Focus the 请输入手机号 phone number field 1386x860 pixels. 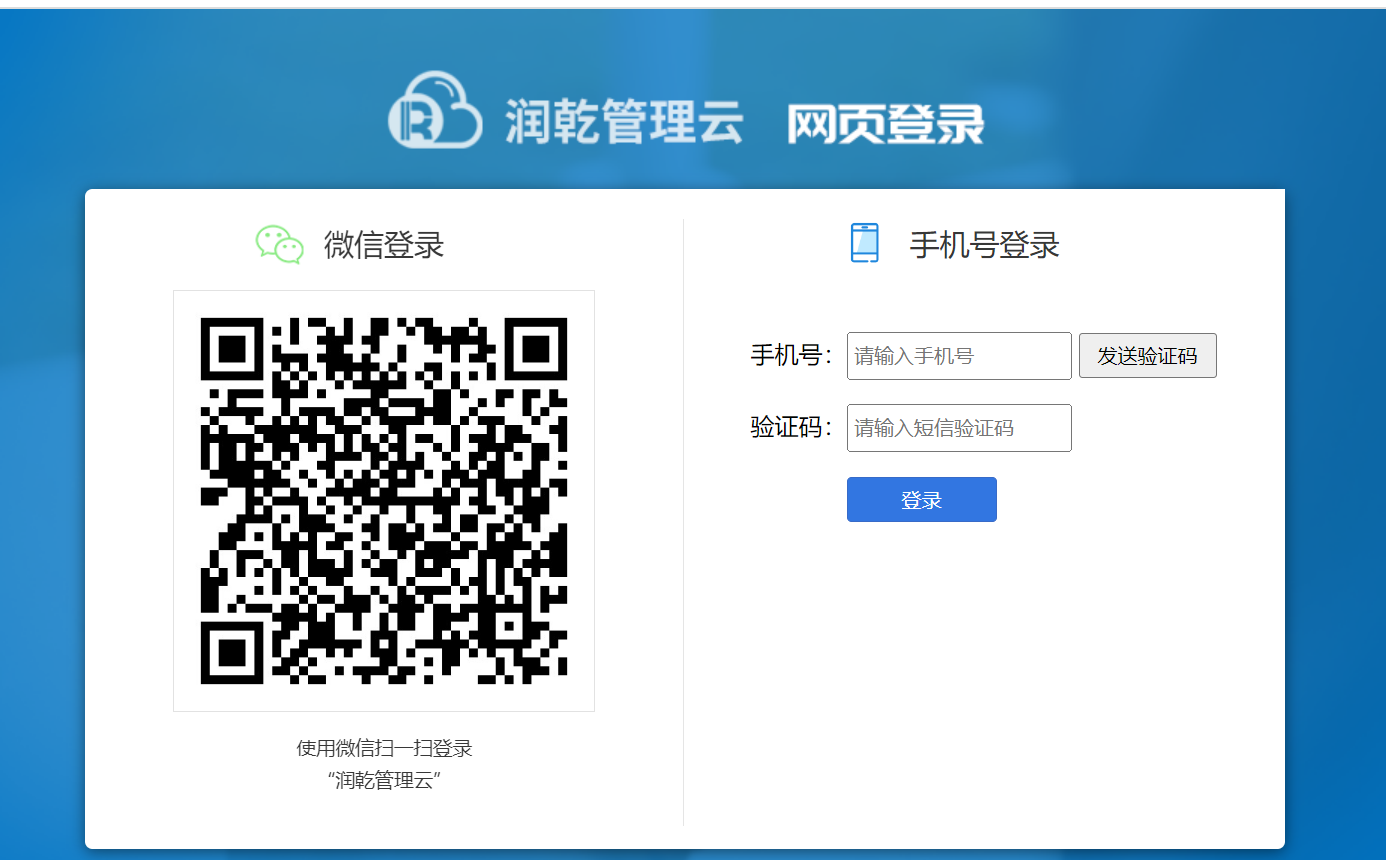click(959, 356)
